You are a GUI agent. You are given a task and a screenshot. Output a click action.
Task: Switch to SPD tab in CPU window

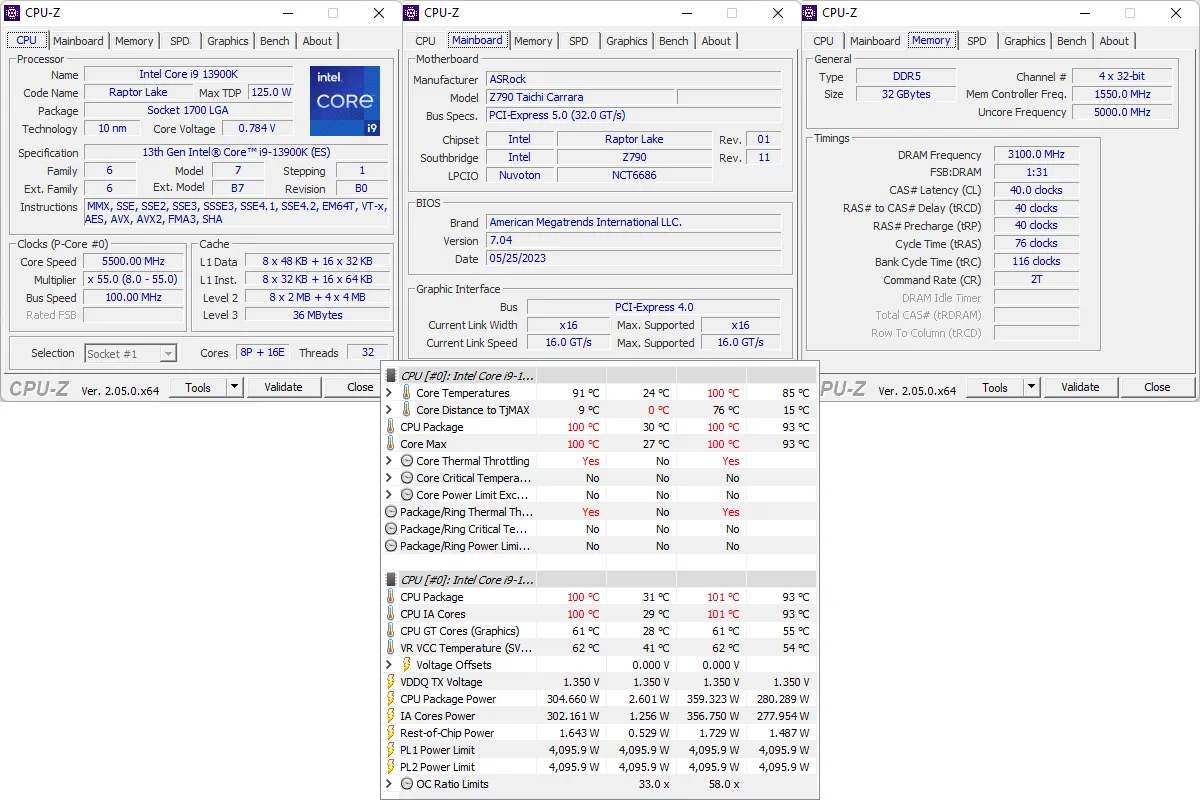point(179,41)
